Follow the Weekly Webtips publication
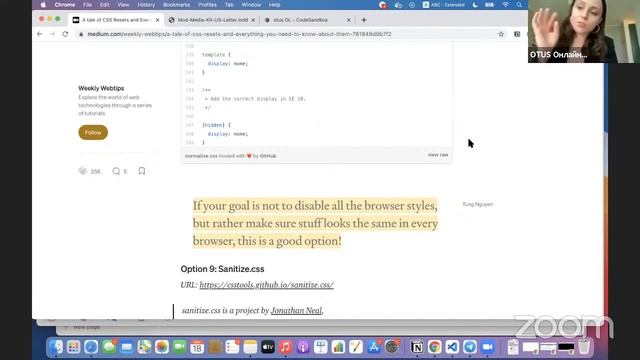The width and height of the screenshot is (640, 360). [x=93, y=132]
